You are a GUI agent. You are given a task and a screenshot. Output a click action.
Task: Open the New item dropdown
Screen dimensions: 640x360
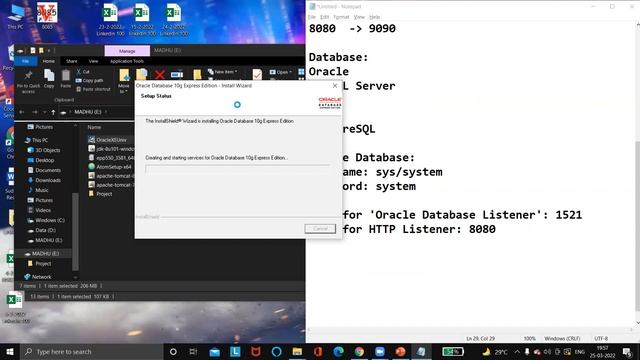click(222, 72)
